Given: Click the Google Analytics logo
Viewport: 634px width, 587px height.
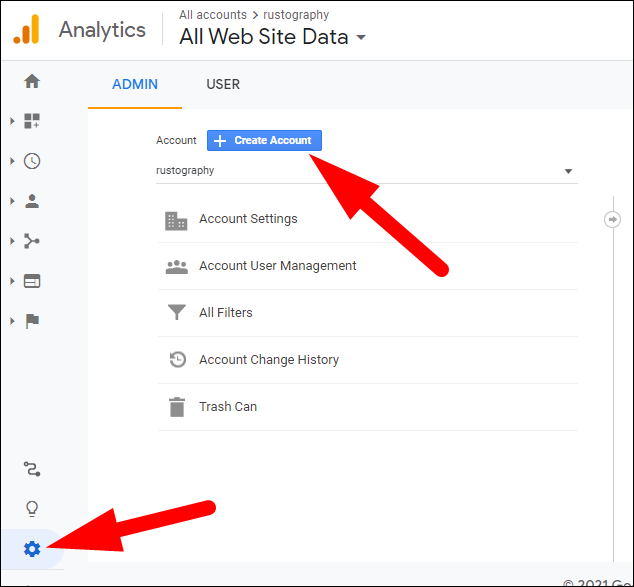Looking at the screenshot, I should 26,29.
